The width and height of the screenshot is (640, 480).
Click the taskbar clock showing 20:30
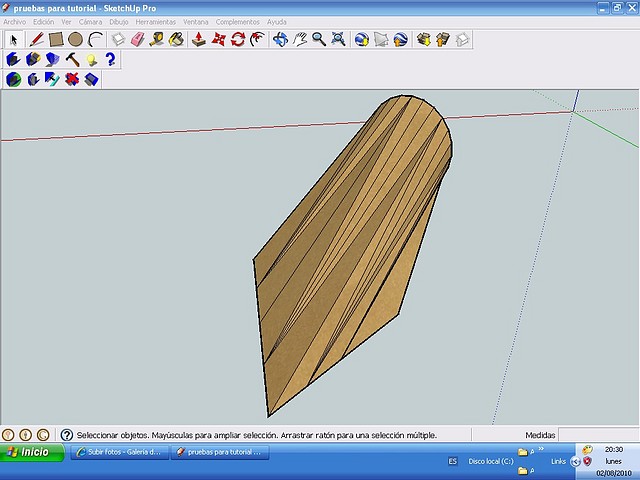(x=613, y=449)
